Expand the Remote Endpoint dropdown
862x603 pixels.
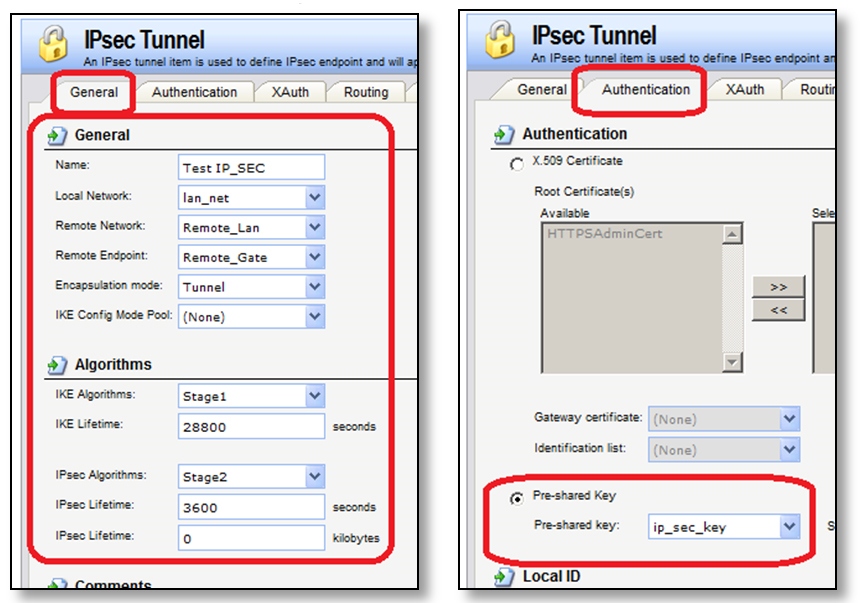tap(315, 257)
